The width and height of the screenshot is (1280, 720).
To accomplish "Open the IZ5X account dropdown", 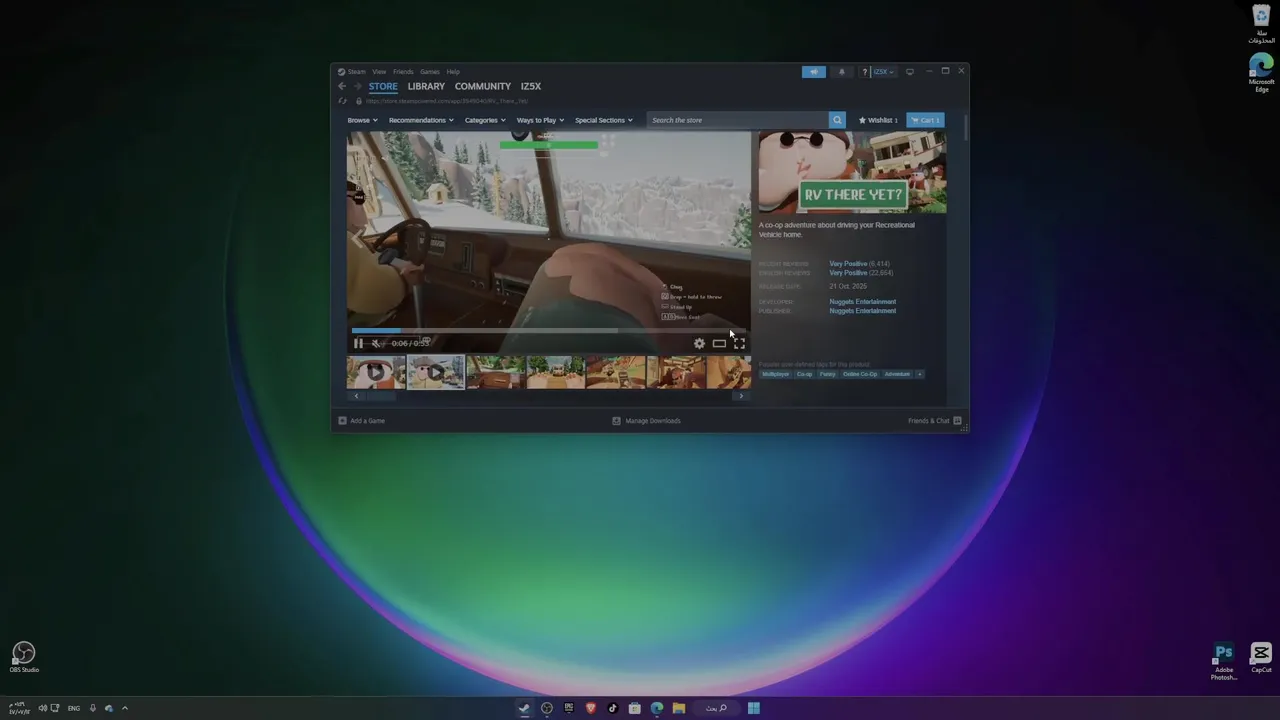I will point(883,72).
